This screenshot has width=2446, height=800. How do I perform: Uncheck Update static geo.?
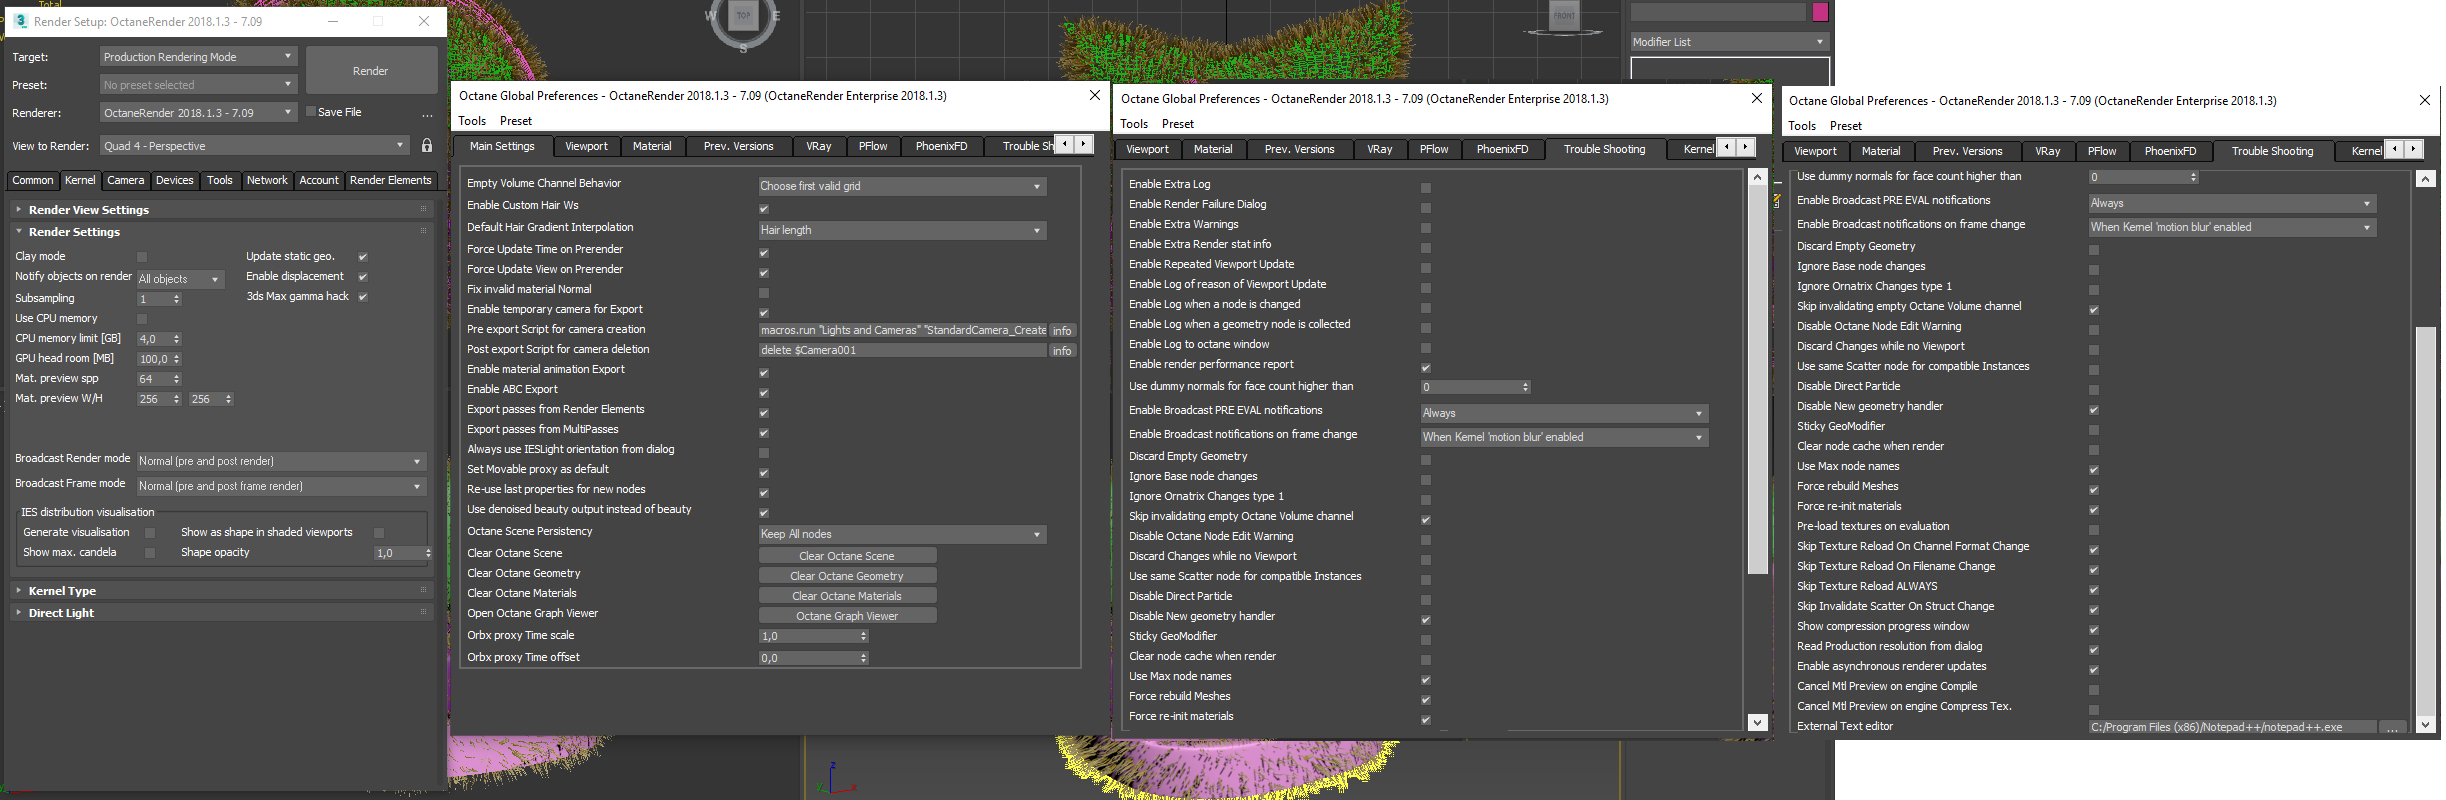[363, 257]
